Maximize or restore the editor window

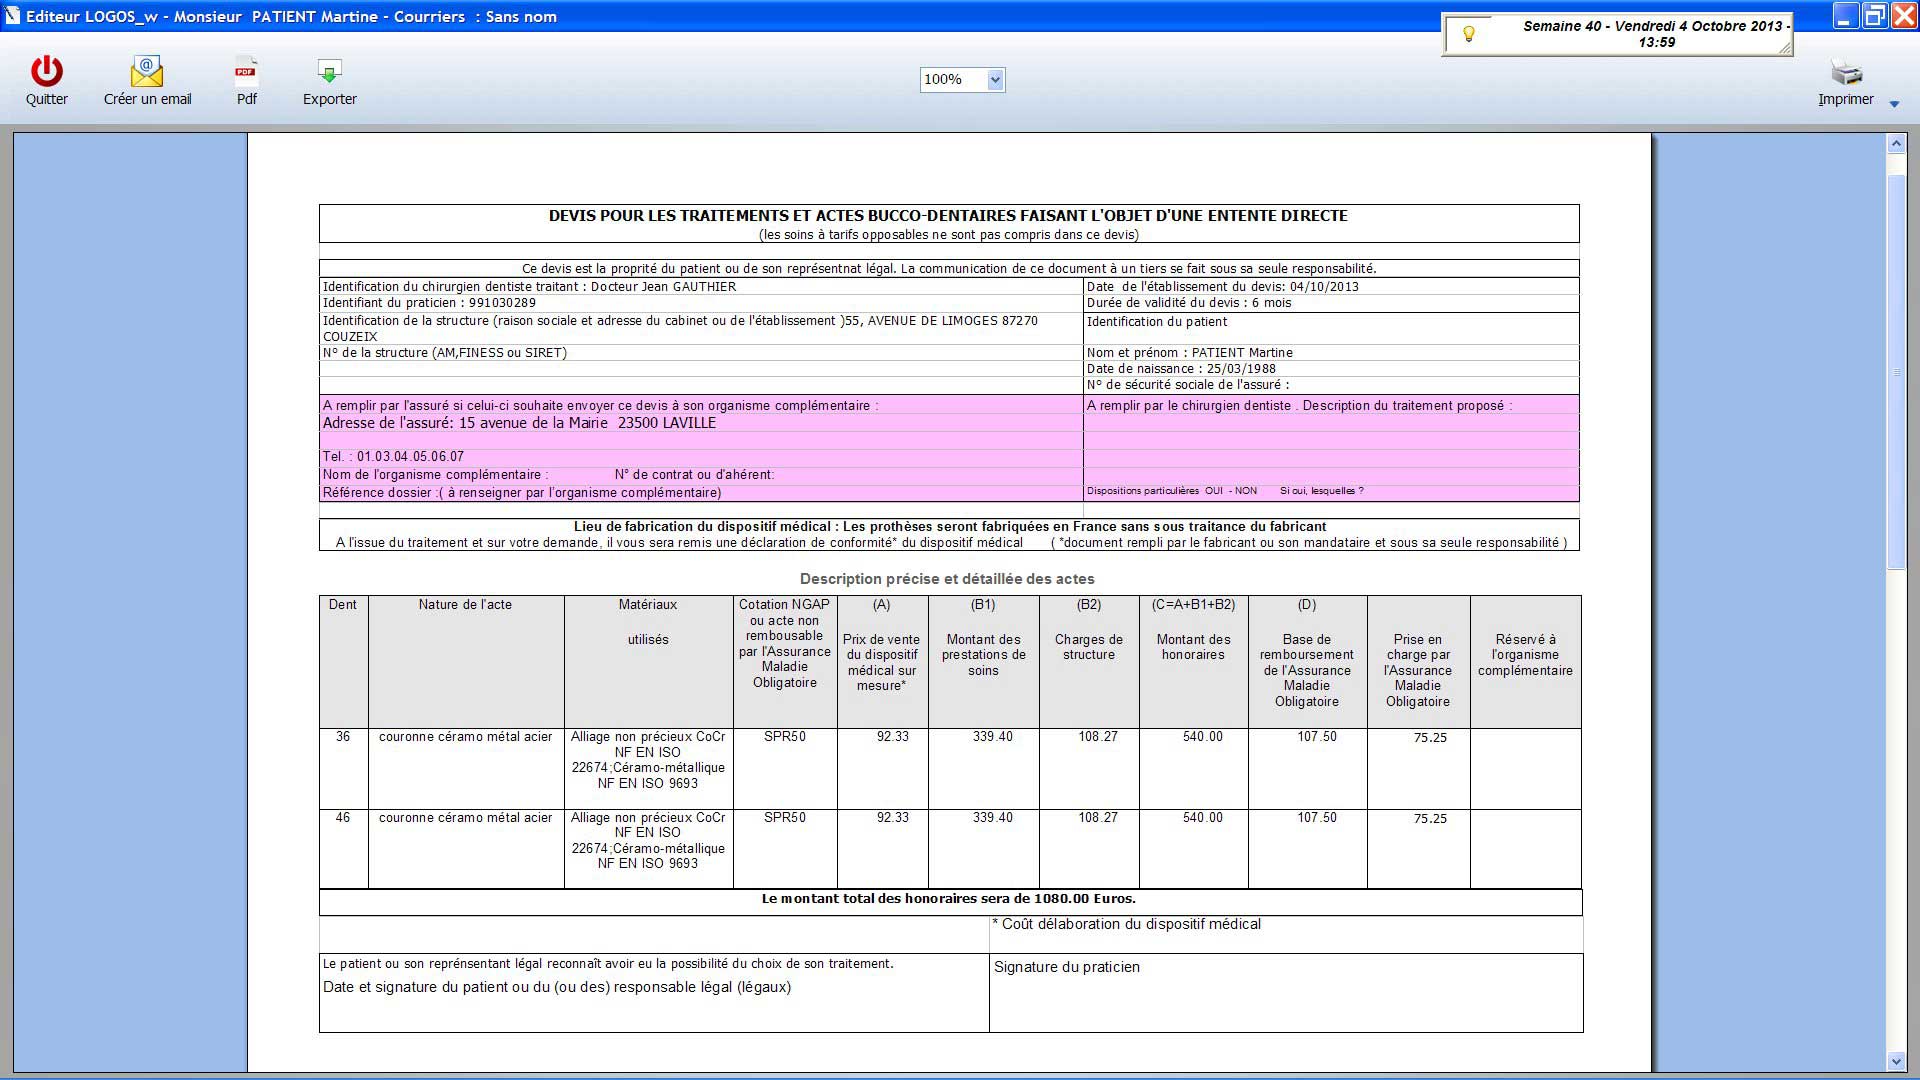[1875, 15]
